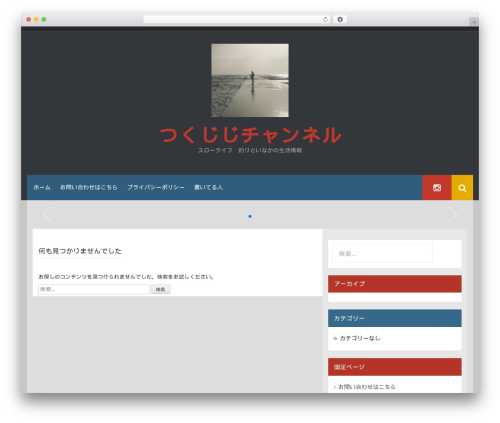Open the お問い合わせはこちら menu item
Image resolution: width=500 pixels, height=423 pixels.
point(89,188)
